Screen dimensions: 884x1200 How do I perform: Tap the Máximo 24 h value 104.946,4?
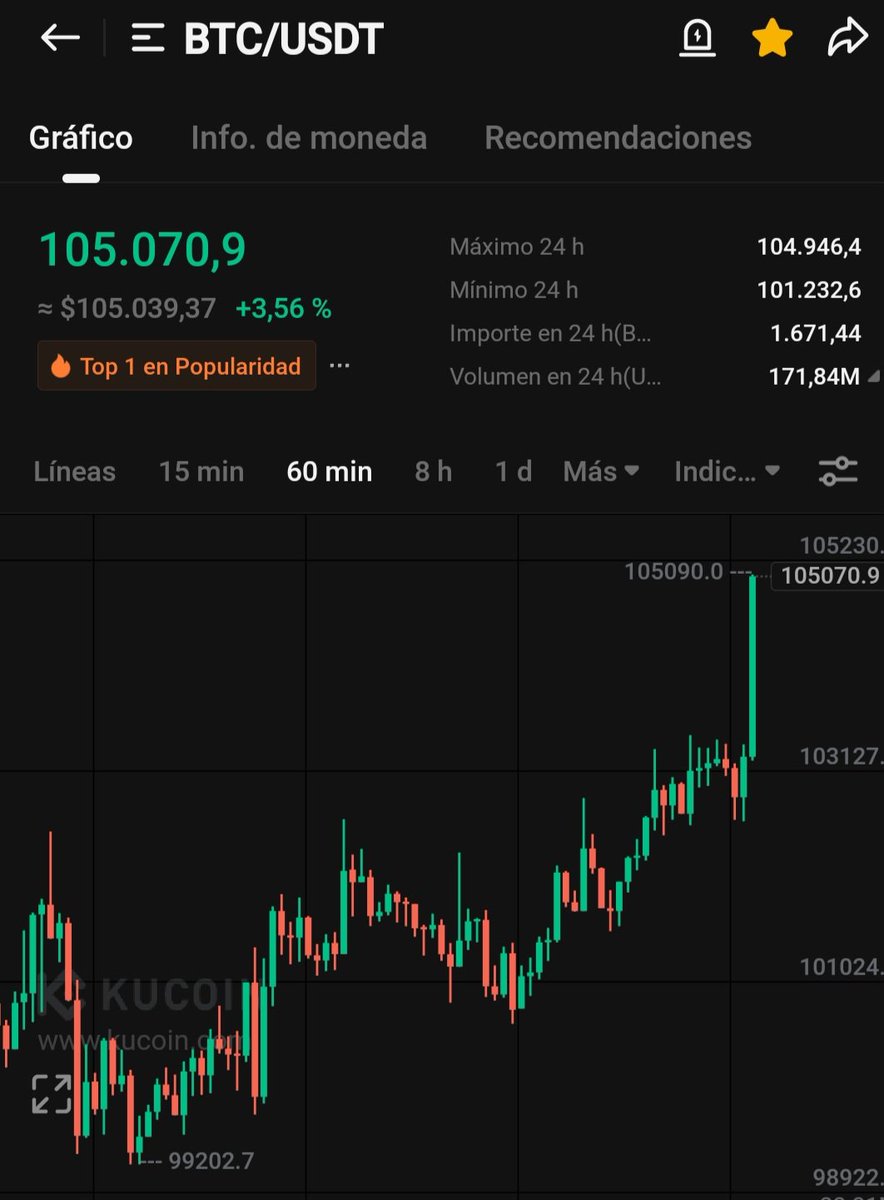809,247
